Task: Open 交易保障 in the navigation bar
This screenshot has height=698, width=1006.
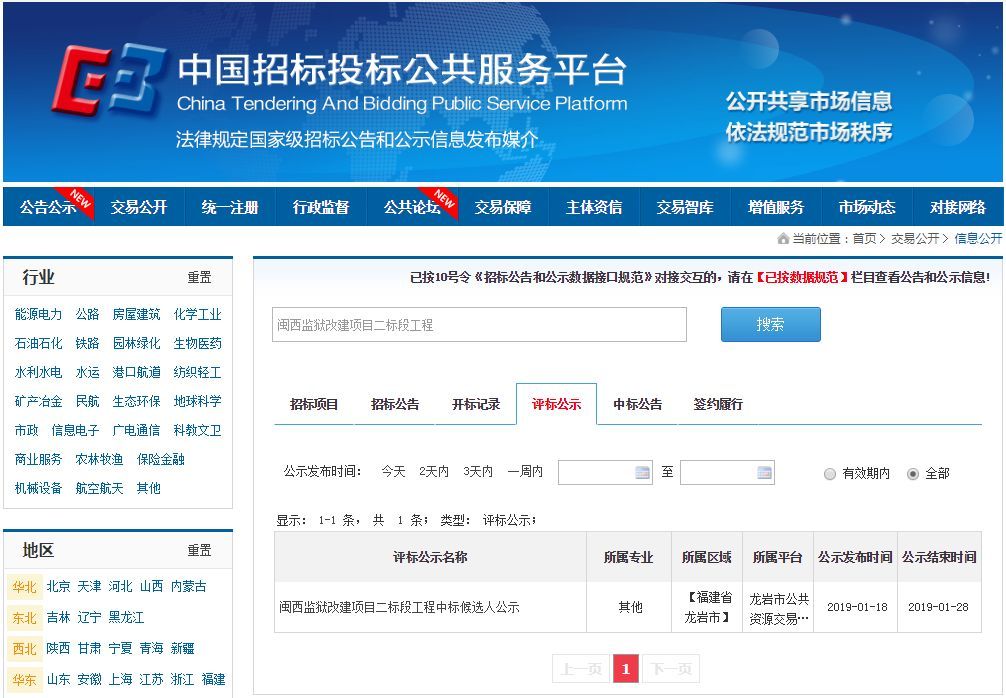Action: click(x=503, y=207)
